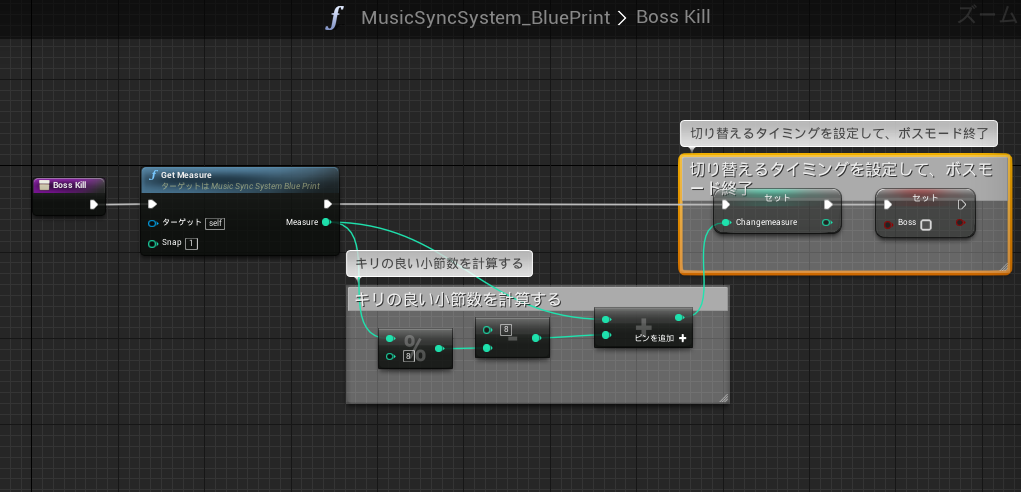Click the add node output pin
Image resolution: width=1021 pixels, height=492 pixels.
(x=680, y=318)
